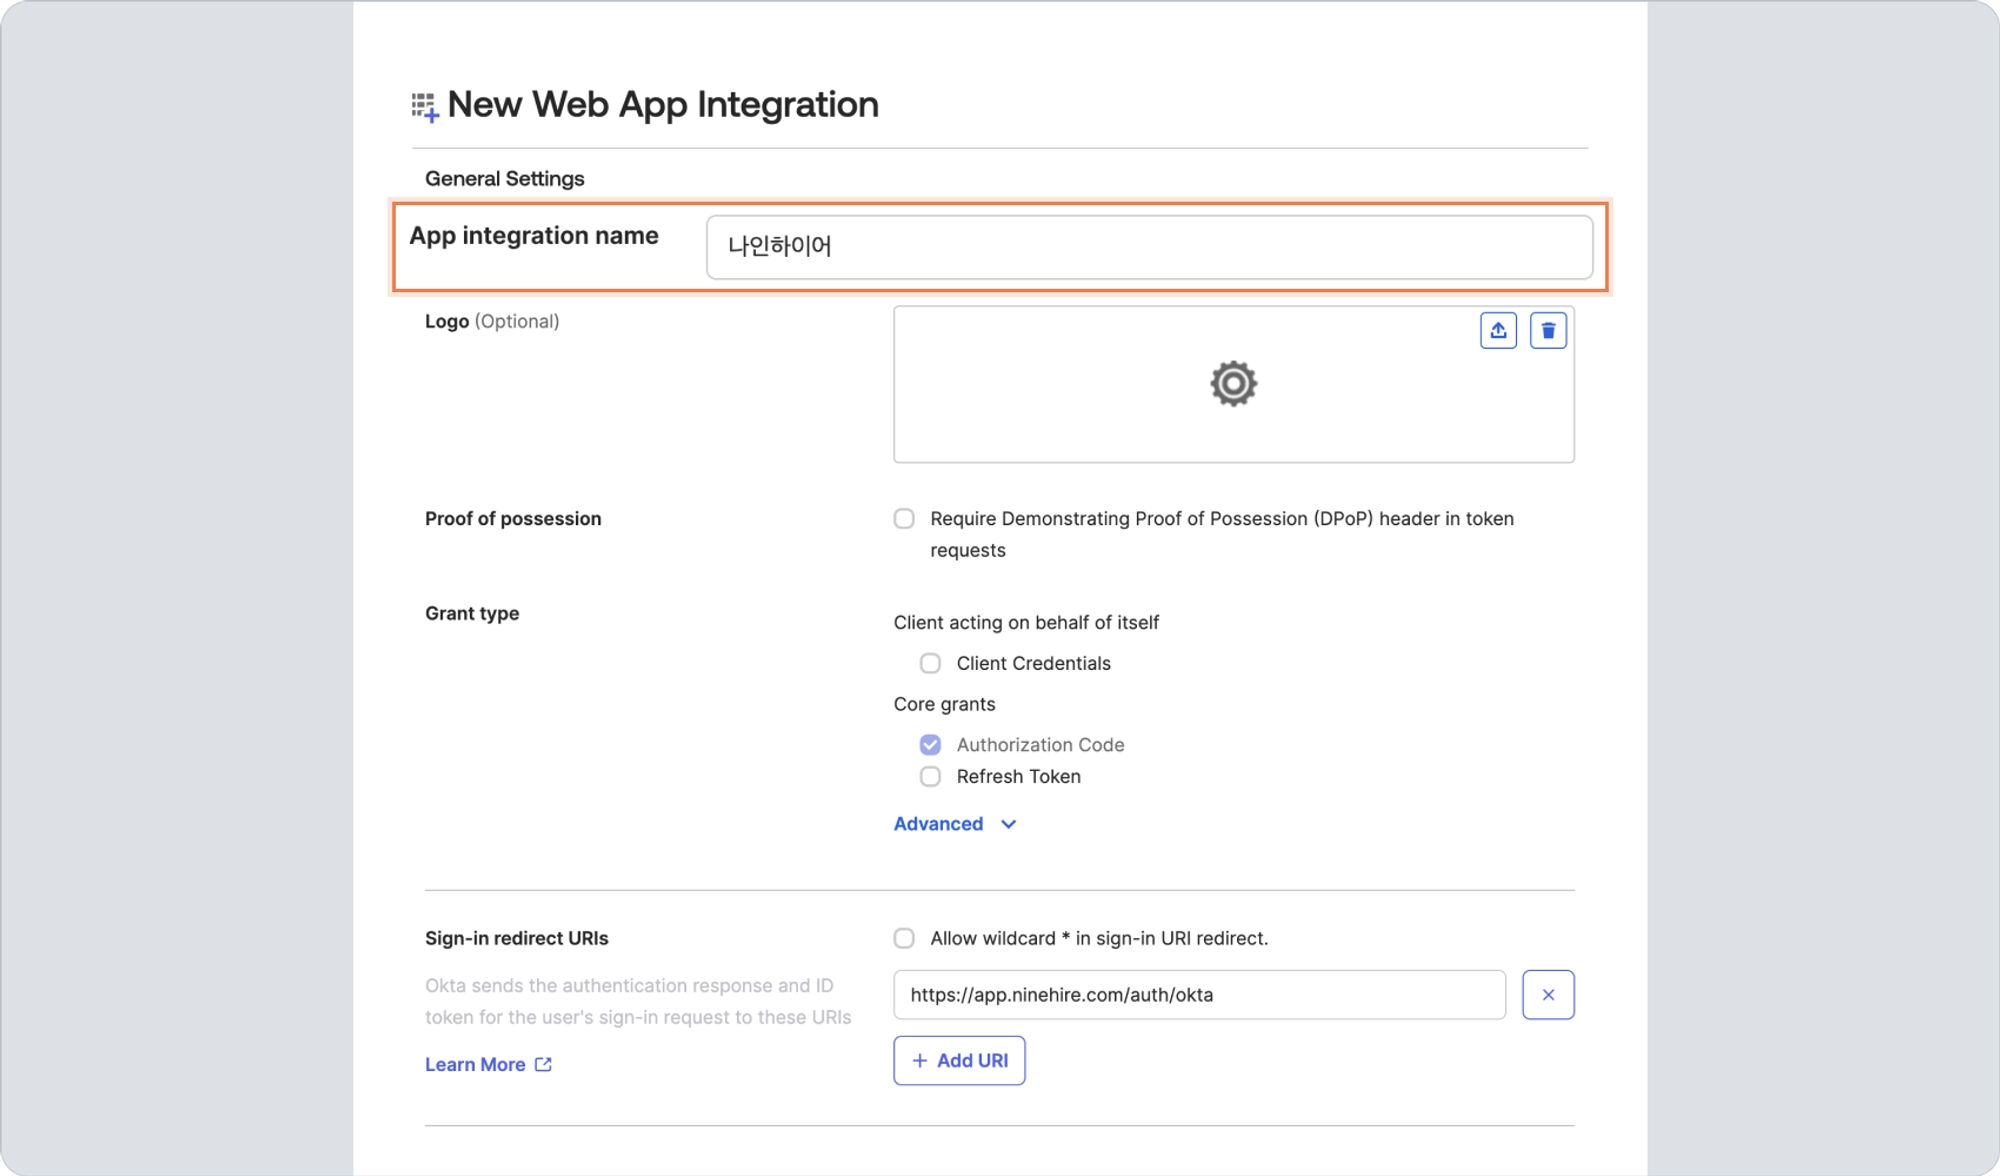Click the App integration name field

point(1148,247)
